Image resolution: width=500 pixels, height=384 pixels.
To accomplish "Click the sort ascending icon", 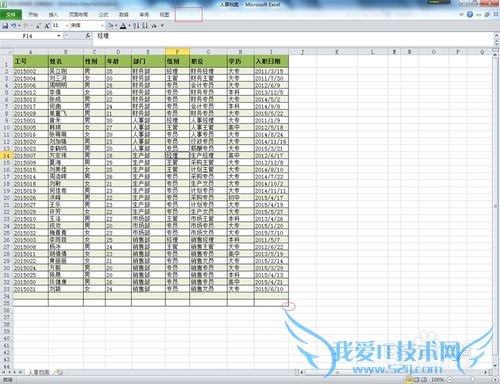I will click(x=136, y=26).
